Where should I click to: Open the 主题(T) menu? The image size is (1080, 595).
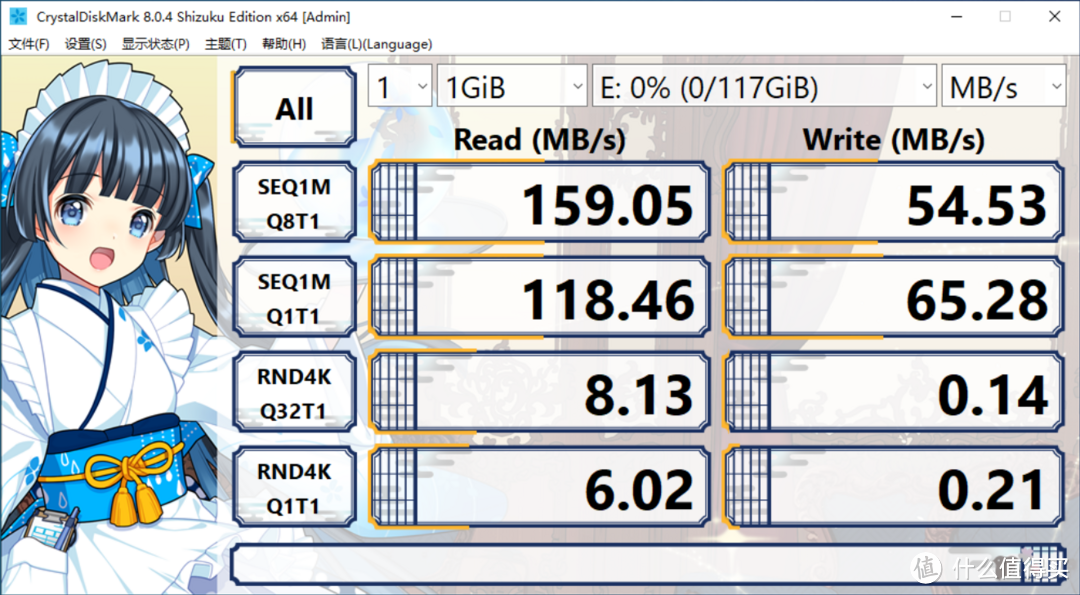coord(226,44)
